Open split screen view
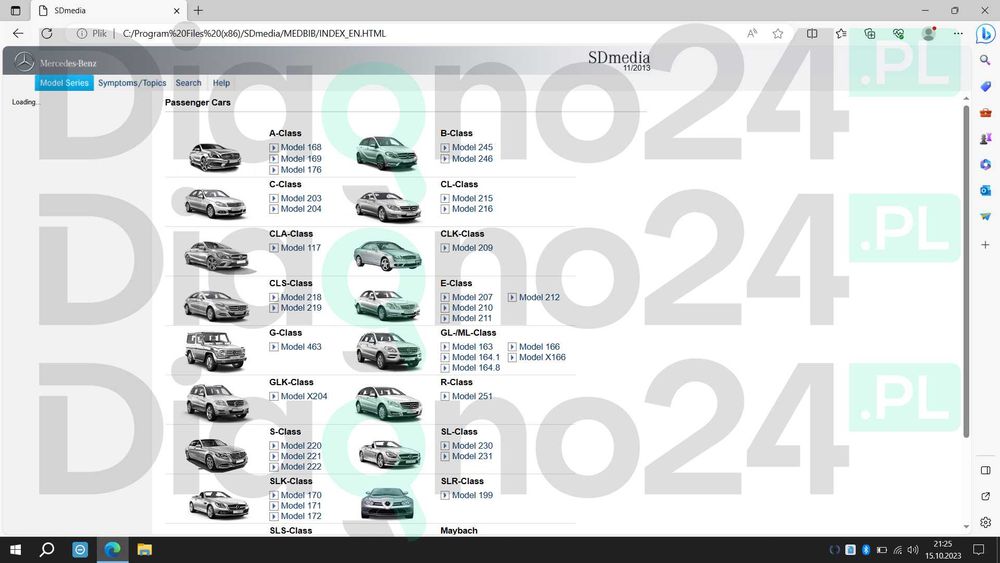Screen dimensions: 1000x563 click(x=812, y=34)
